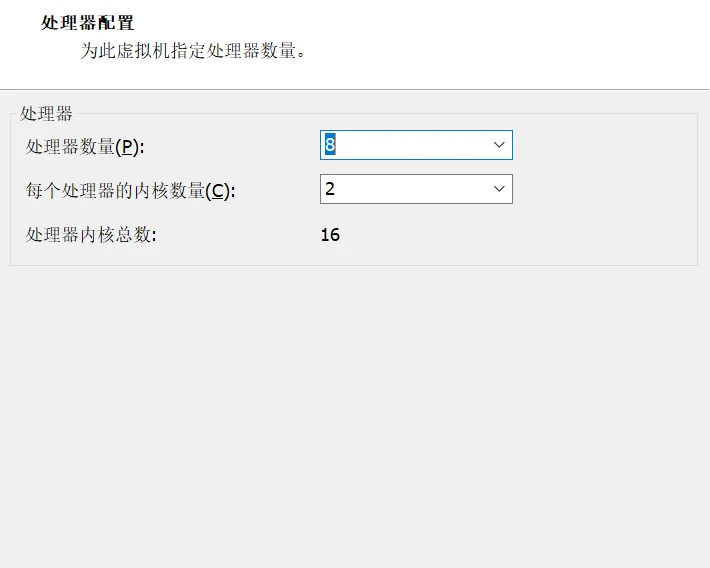Click the blank white header area at right
The image size is (710, 568).
coord(550,40)
